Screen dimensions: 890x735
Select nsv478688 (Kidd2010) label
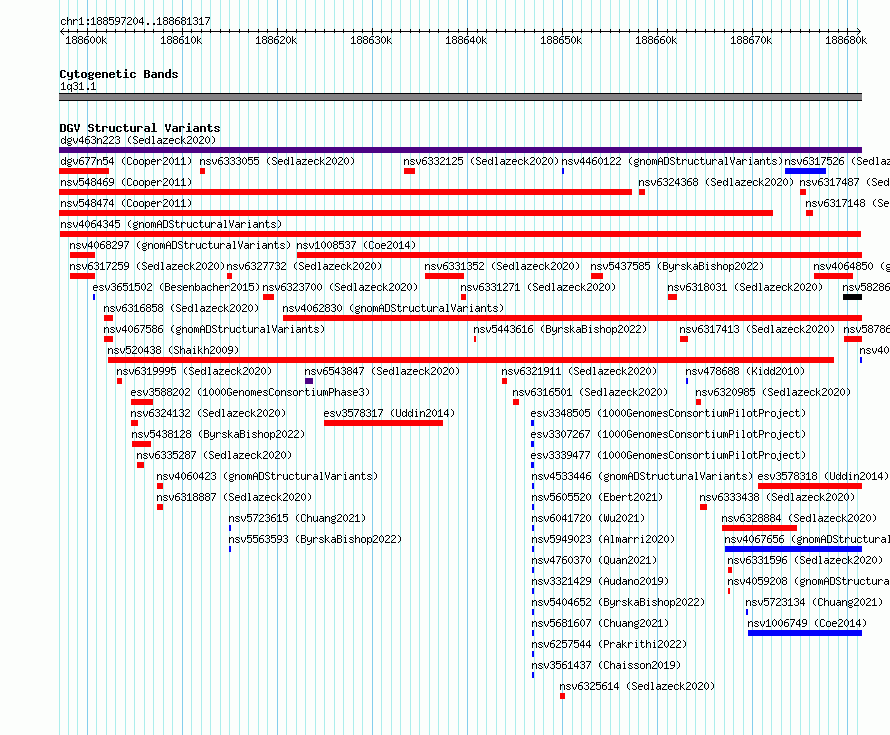click(745, 371)
